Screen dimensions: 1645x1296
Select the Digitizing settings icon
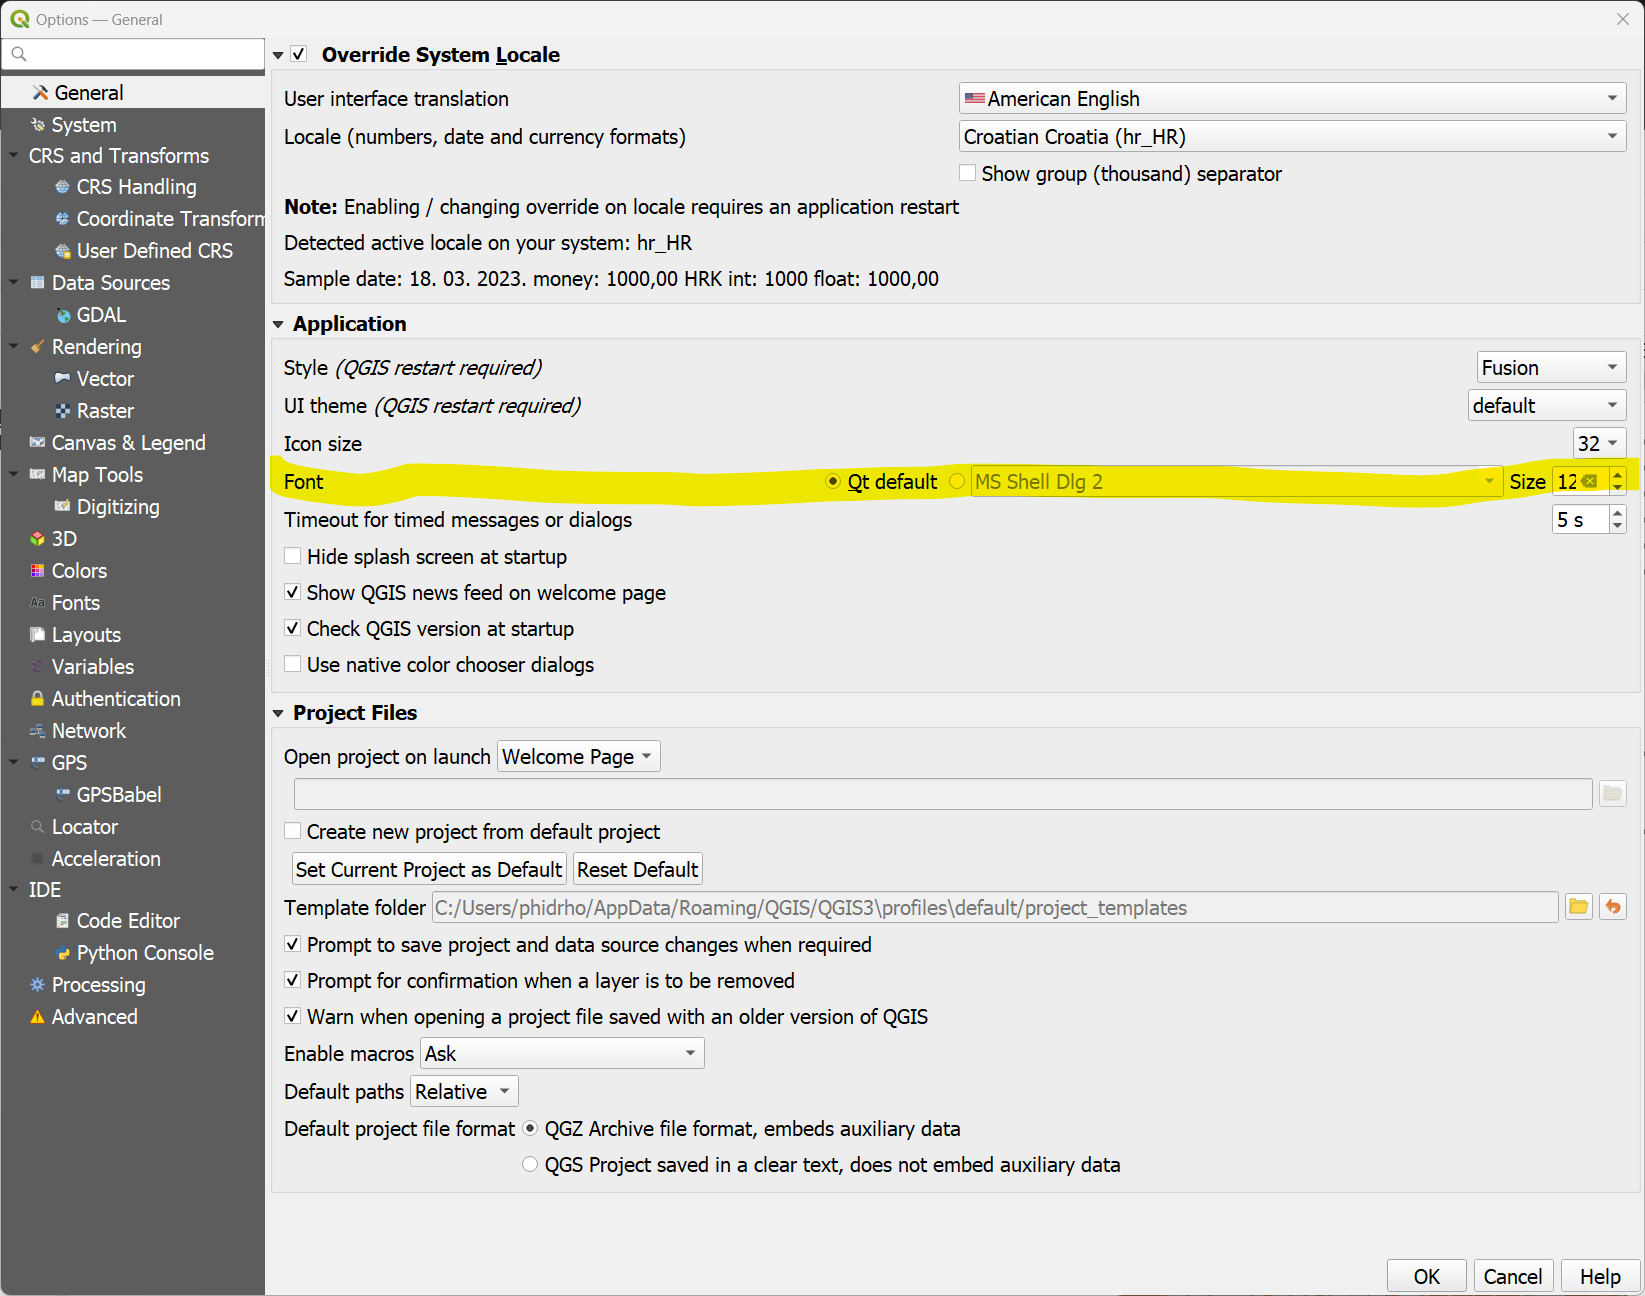pyautogui.click(x=63, y=506)
